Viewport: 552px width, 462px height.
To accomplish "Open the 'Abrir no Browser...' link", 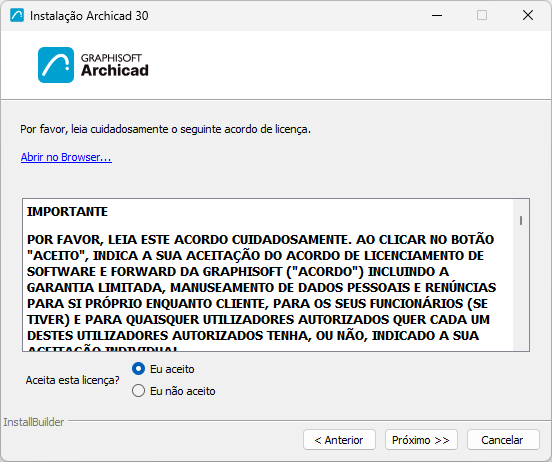I will (66, 157).
